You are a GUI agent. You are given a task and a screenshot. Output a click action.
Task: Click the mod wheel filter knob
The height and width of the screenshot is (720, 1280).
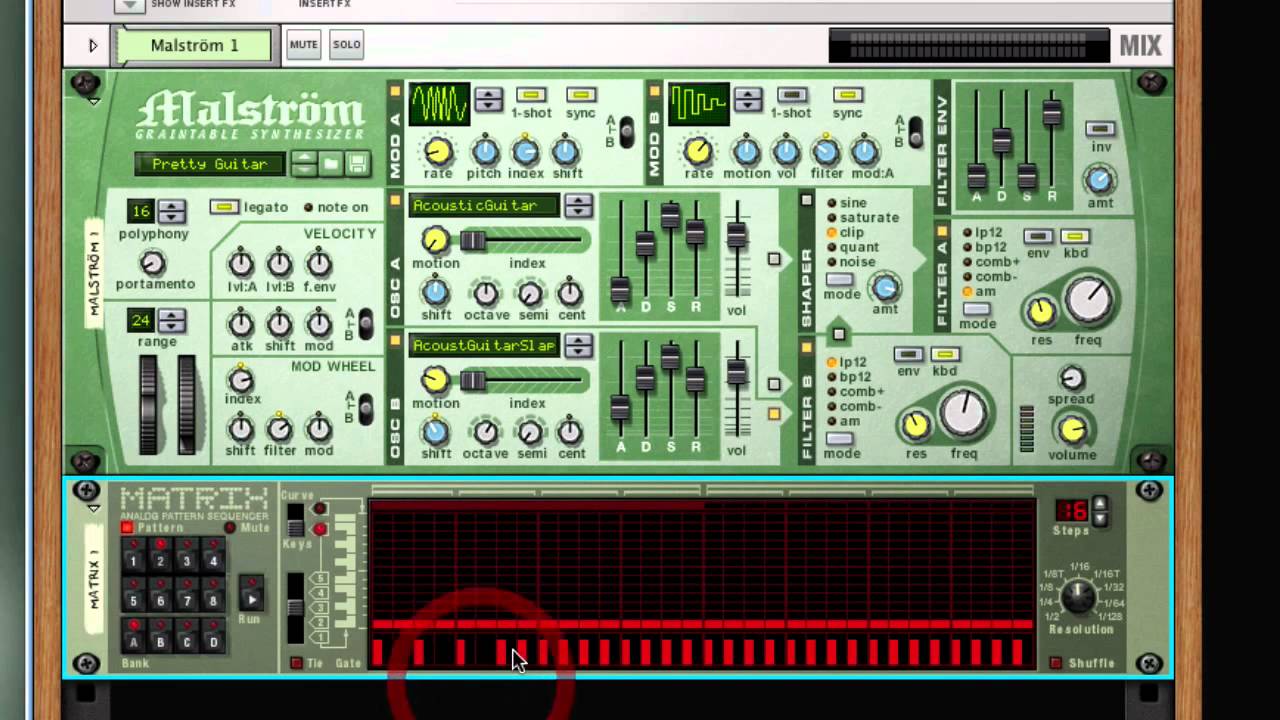[x=280, y=430]
